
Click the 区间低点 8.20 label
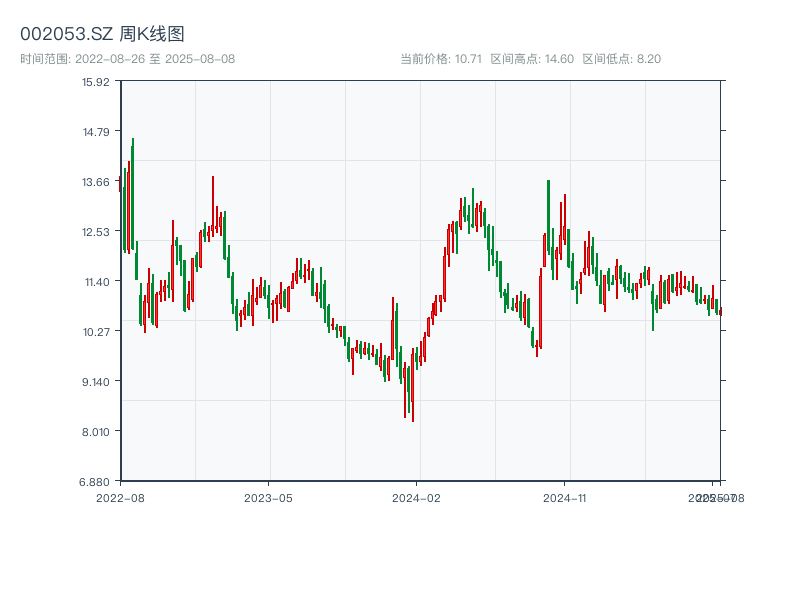pos(621,59)
